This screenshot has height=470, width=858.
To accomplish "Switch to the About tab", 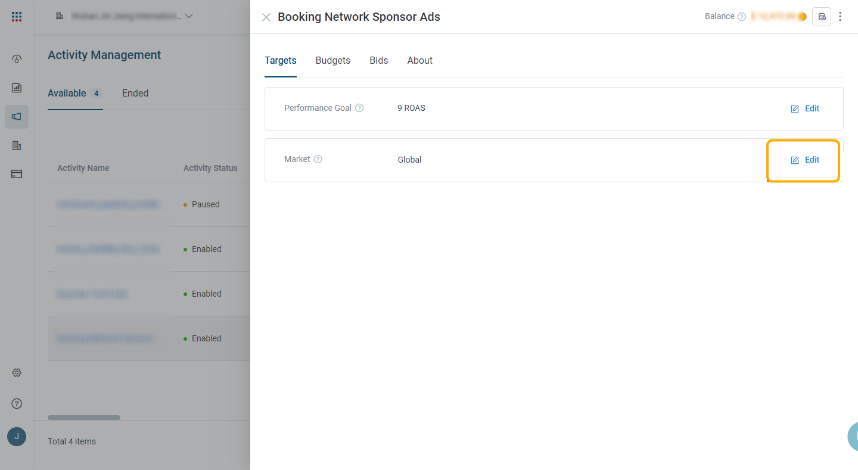I will (420, 61).
